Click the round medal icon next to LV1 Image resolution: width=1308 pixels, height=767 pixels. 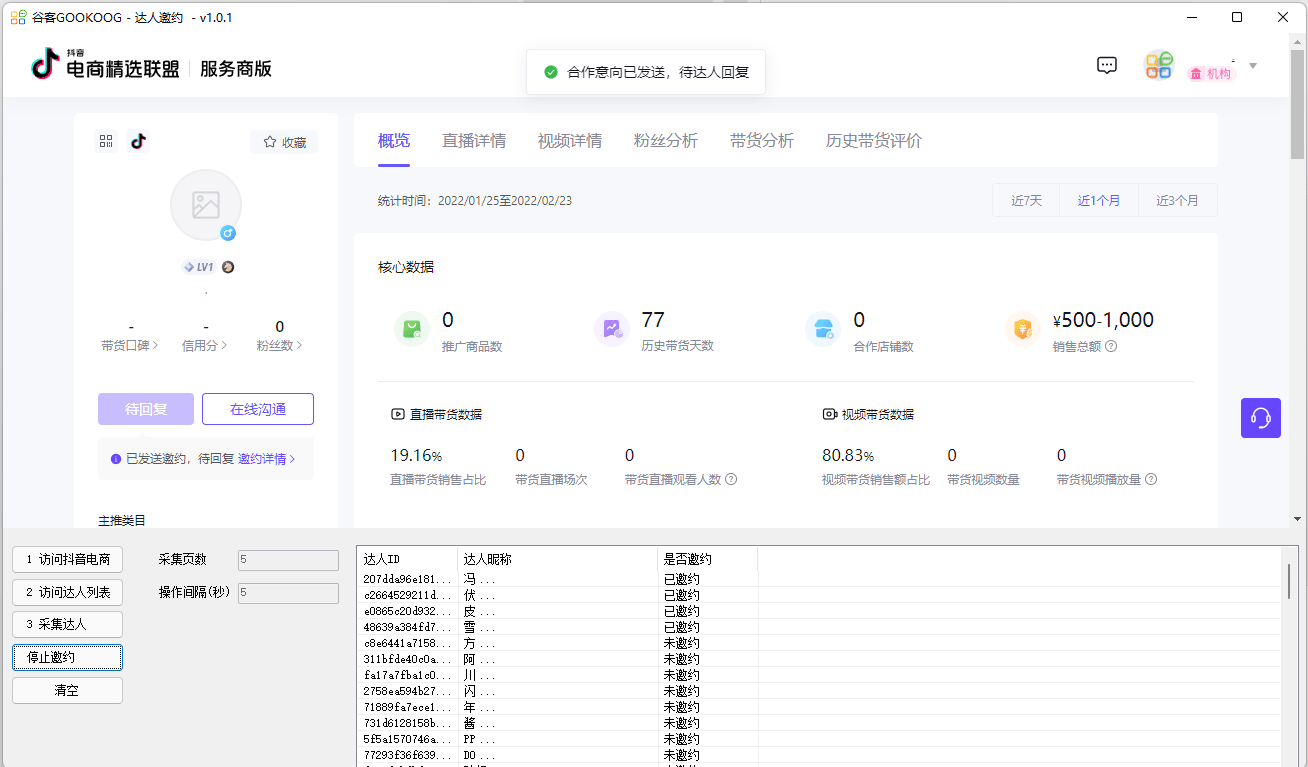[x=228, y=267]
